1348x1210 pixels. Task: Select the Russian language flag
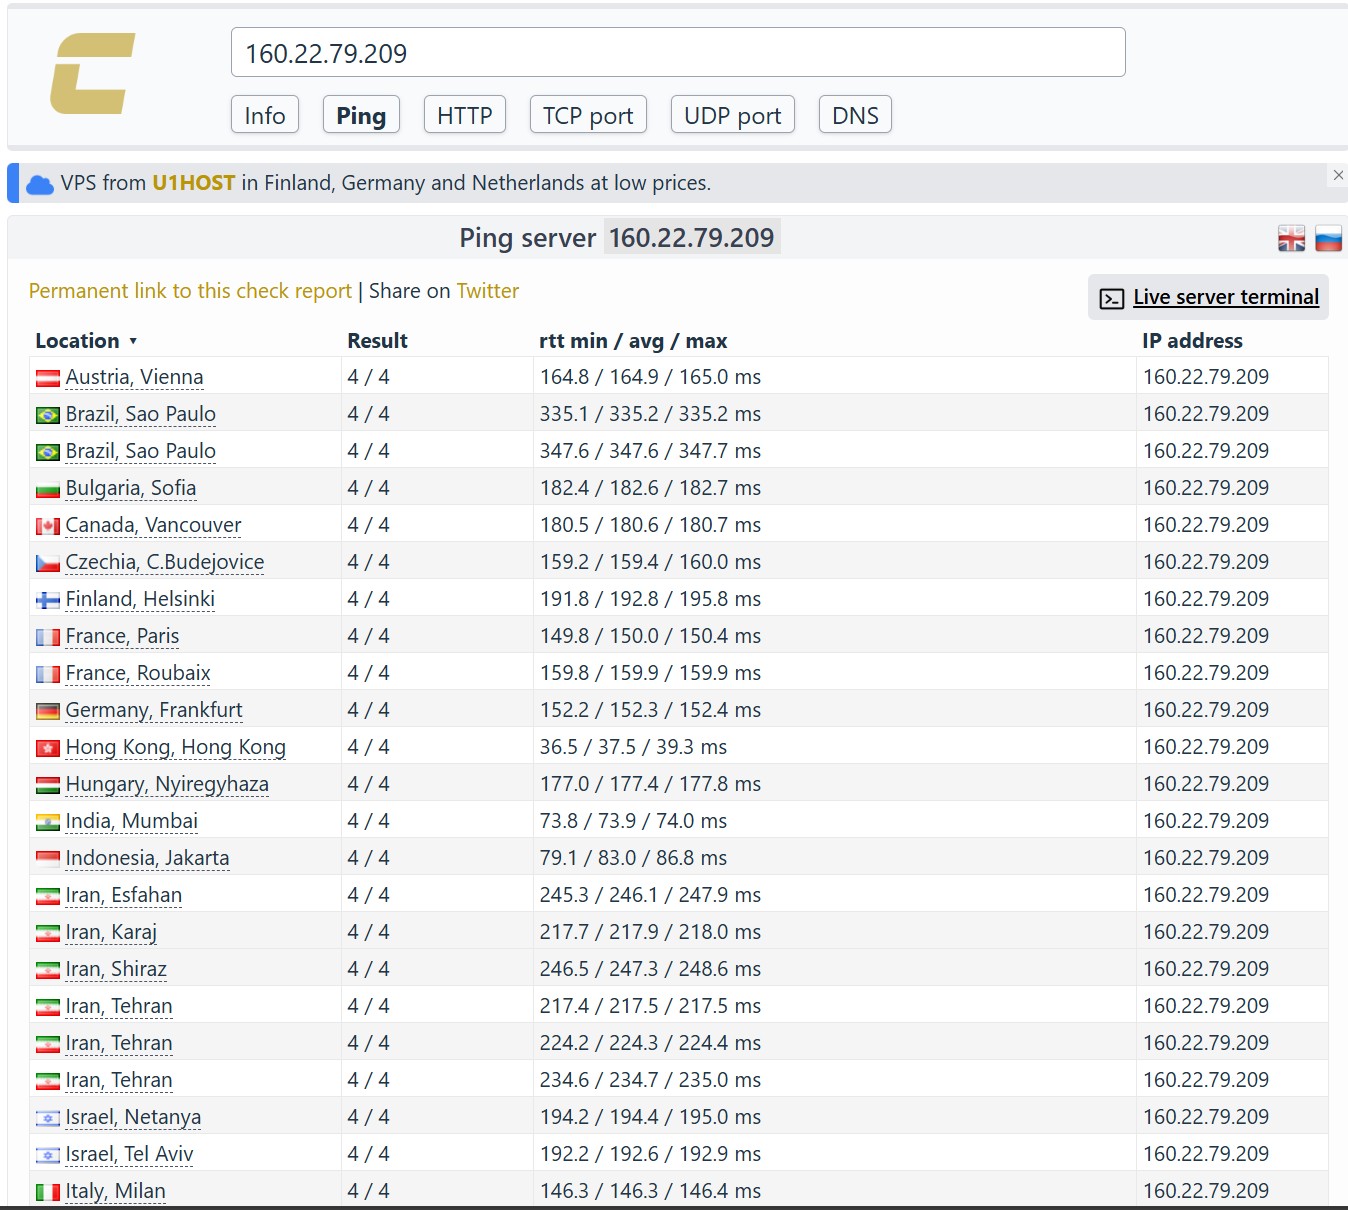1328,239
